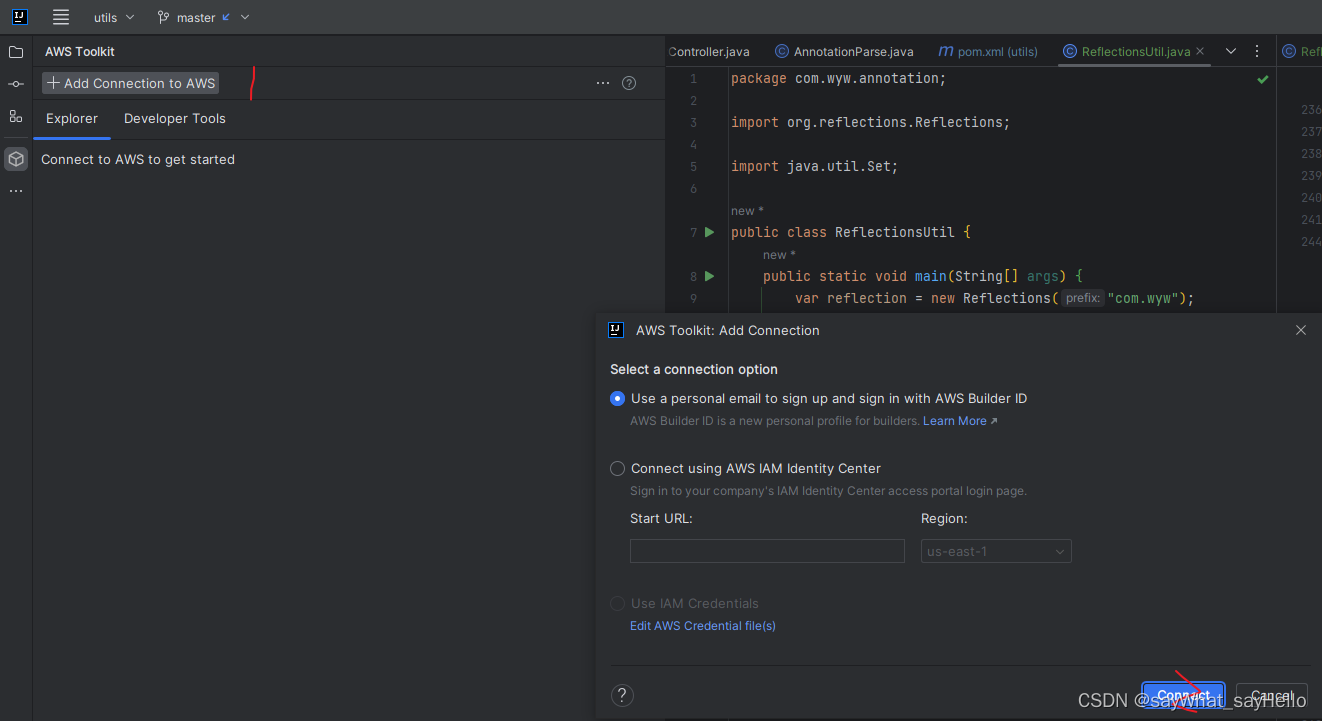
Task: Select the AWS Builder ID radio option
Action: pos(618,398)
